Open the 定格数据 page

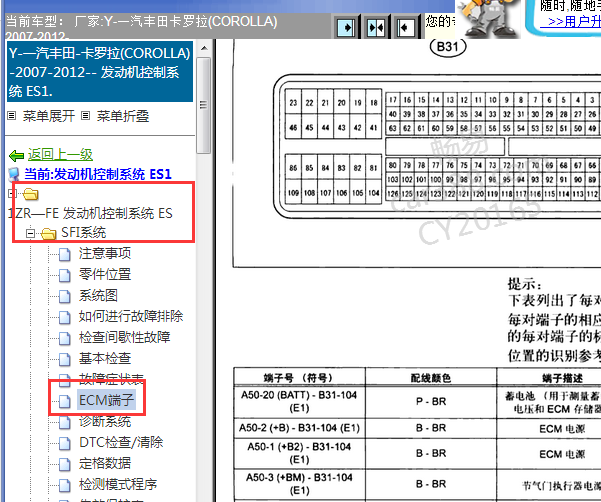[105, 463]
